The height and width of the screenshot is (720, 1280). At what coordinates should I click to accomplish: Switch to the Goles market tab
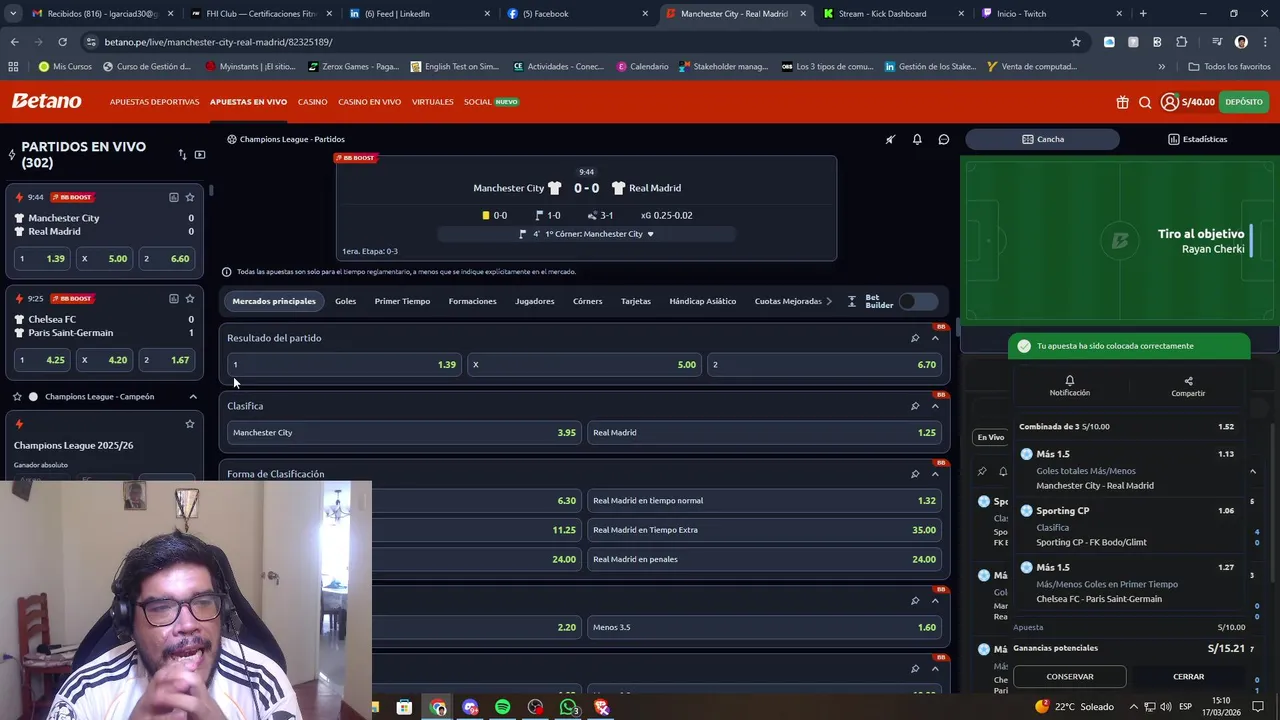coord(345,301)
